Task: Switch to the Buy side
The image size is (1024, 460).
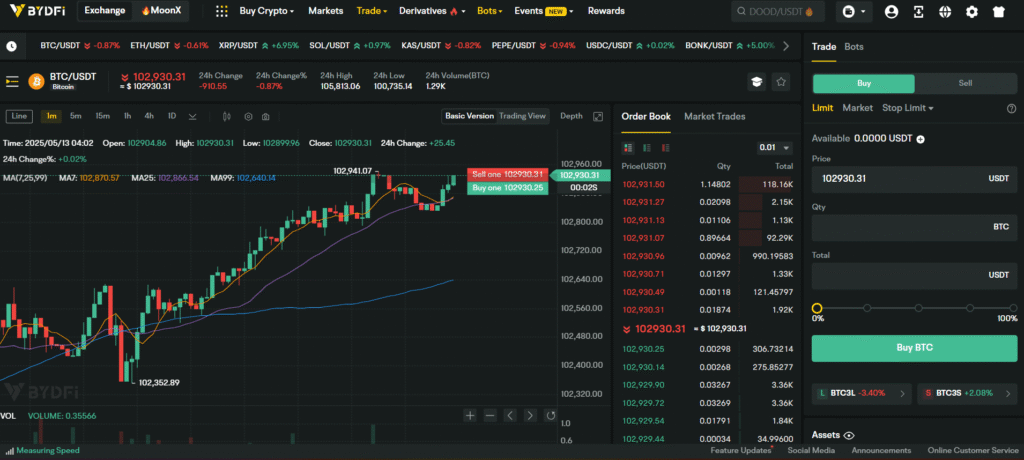Action: (x=863, y=84)
